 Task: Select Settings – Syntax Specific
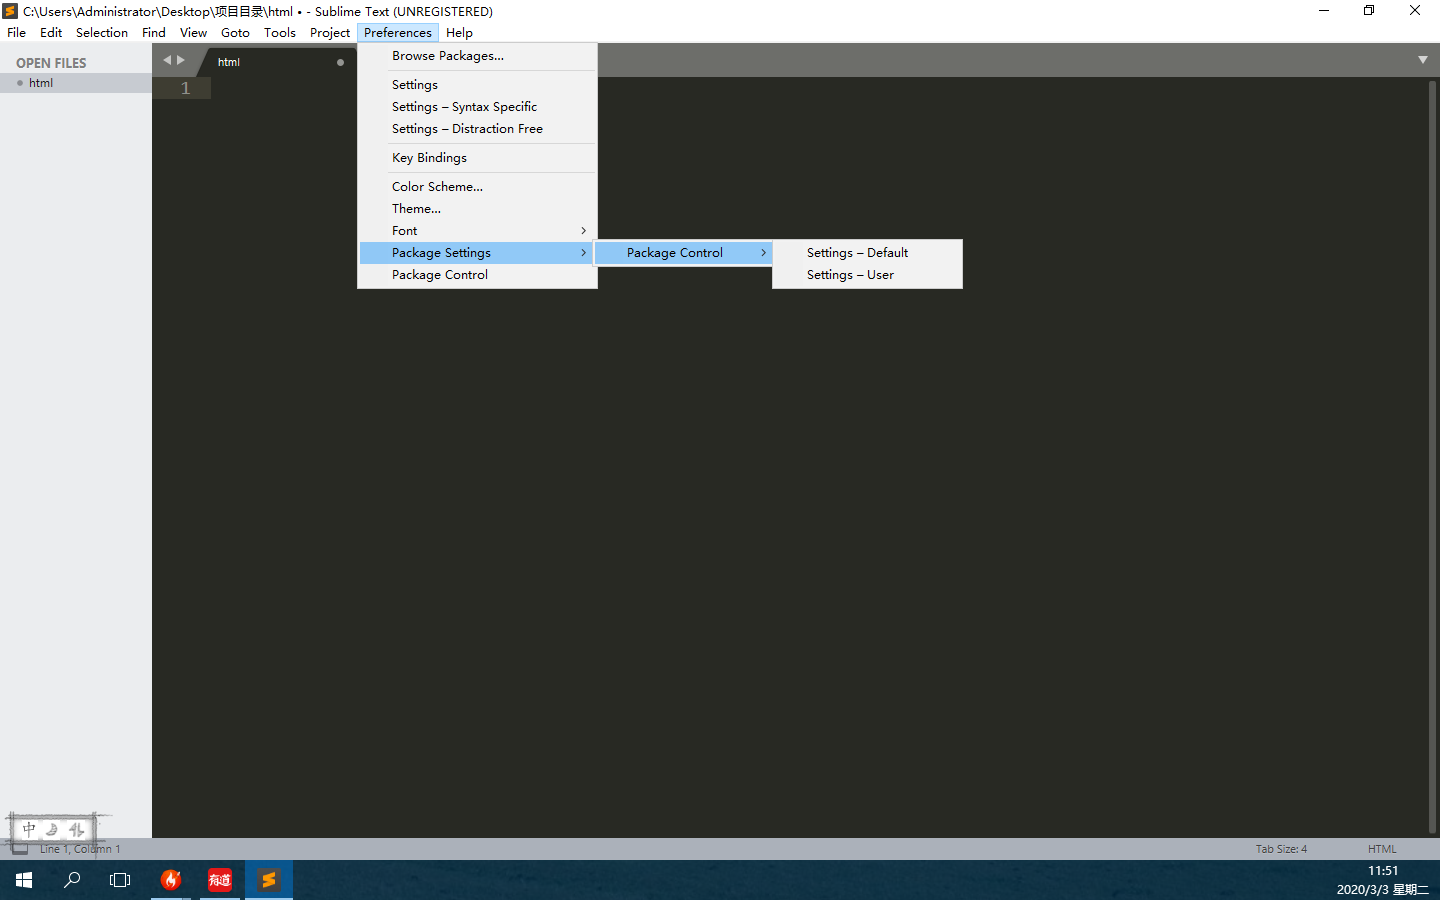coord(477,107)
